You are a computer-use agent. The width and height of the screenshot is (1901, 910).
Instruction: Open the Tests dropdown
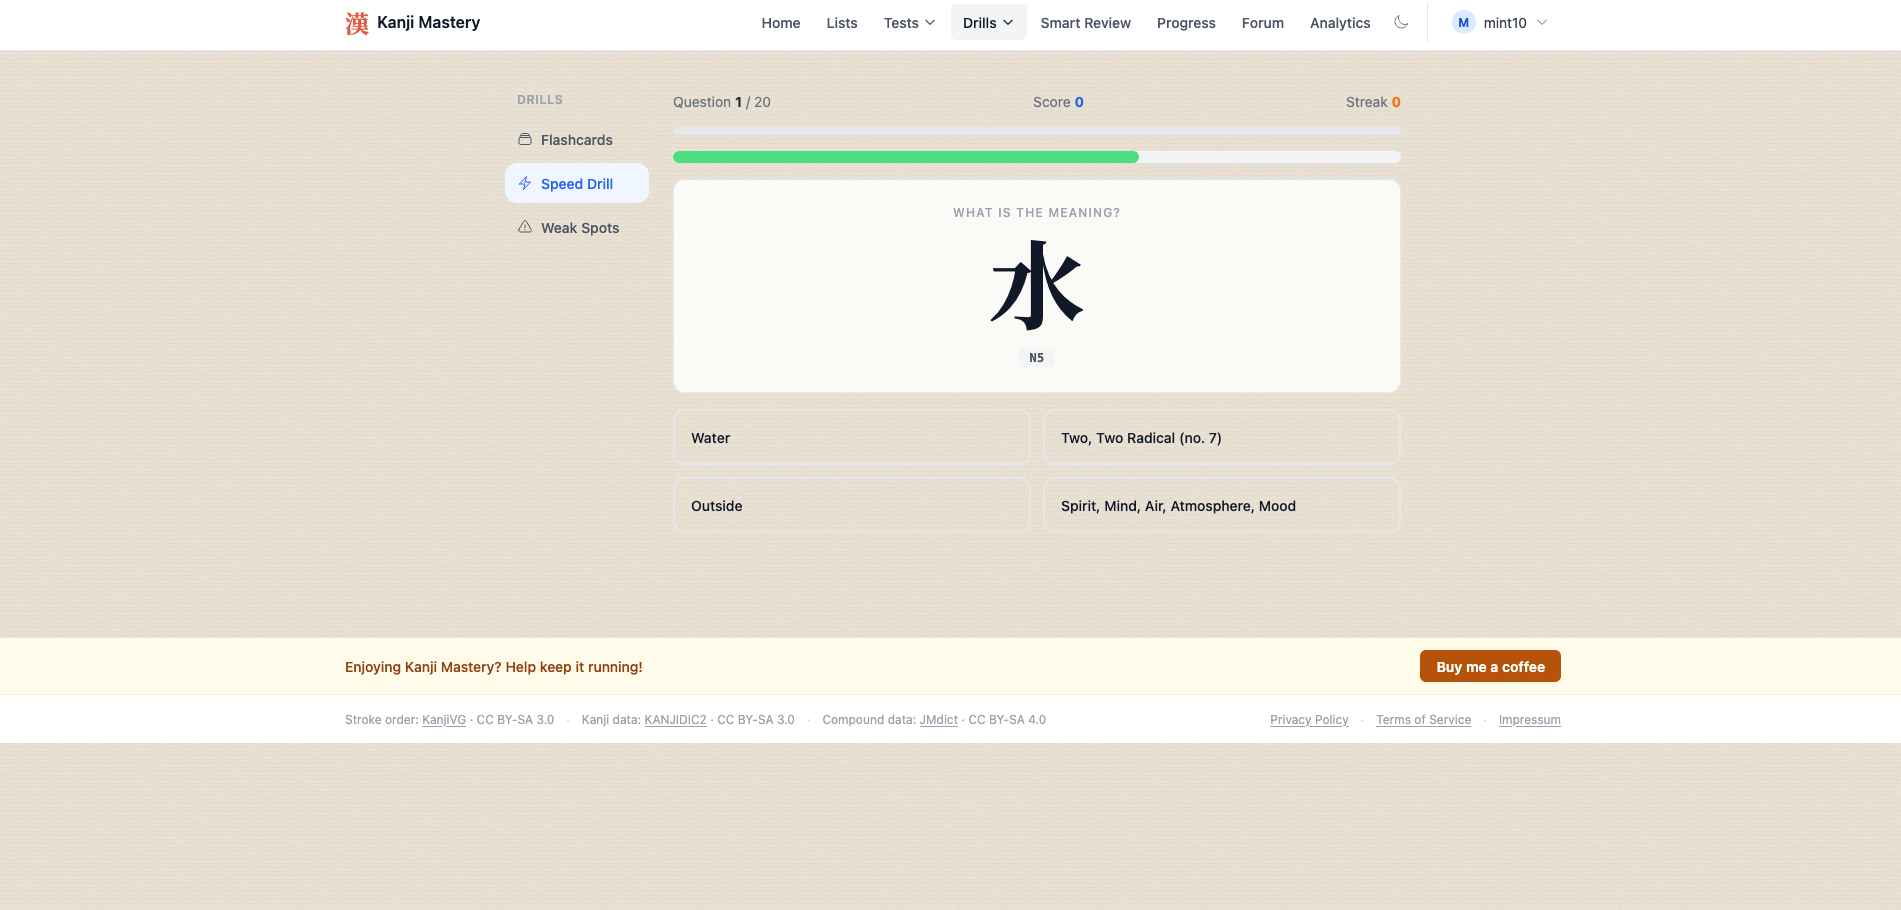(x=908, y=23)
